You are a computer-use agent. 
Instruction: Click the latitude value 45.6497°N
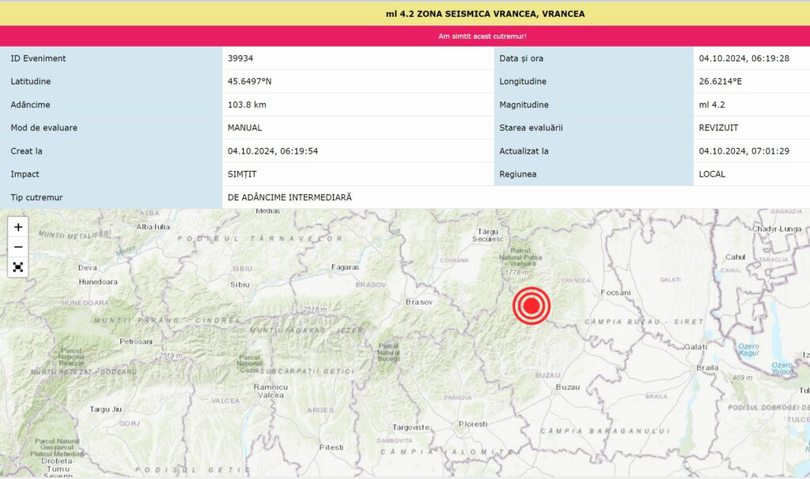249,82
